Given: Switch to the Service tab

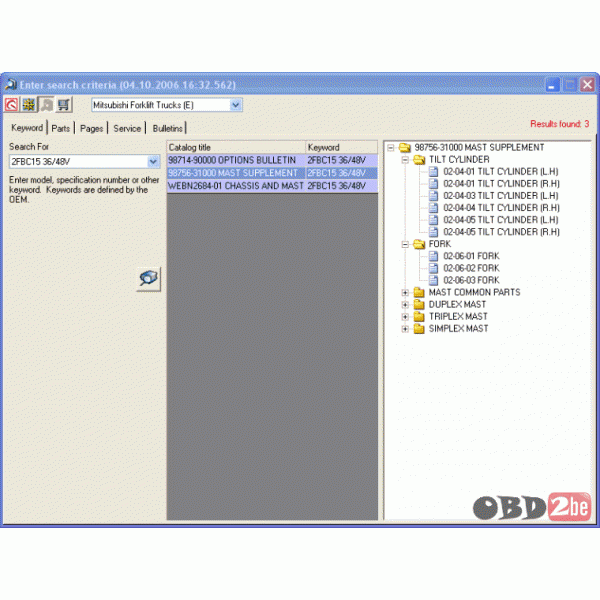Looking at the screenshot, I should (127, 128).
